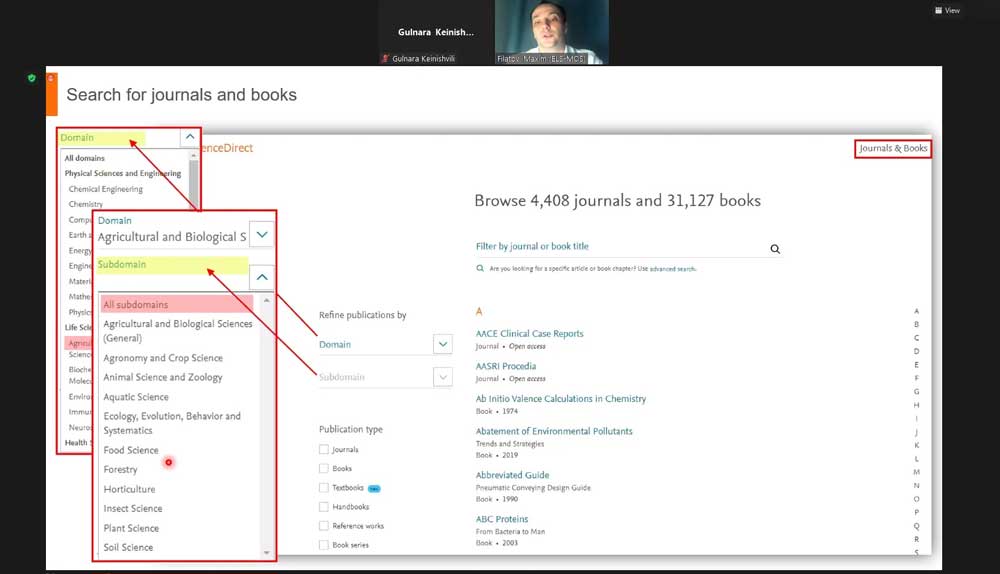Open AACE Clinical Case Reports journal
Viewport: 1000px width, 574px height.
tap(529, 334)
